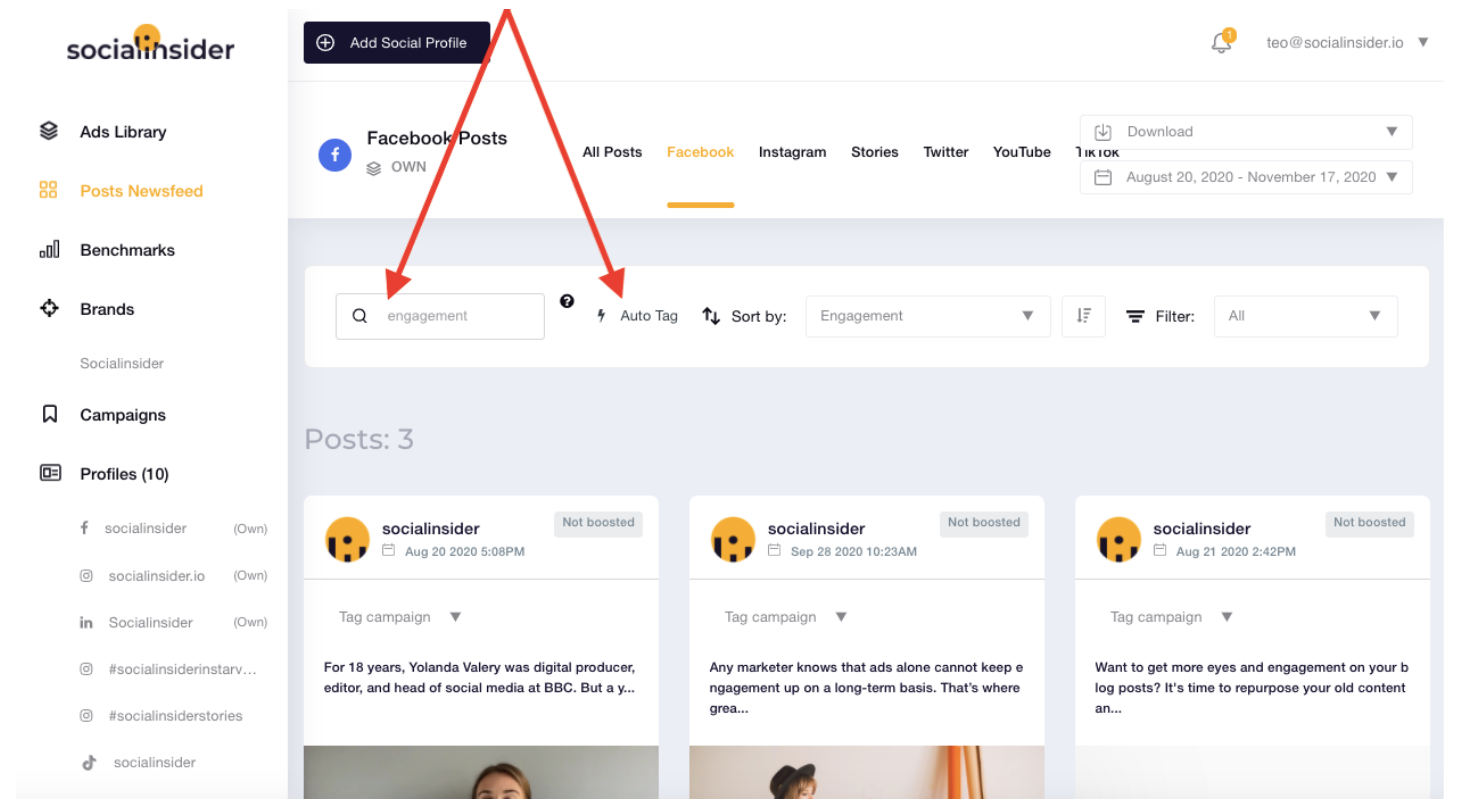Open the Stories tab
This screenshot has height=800, width=1460.
(x=875, y=152)
